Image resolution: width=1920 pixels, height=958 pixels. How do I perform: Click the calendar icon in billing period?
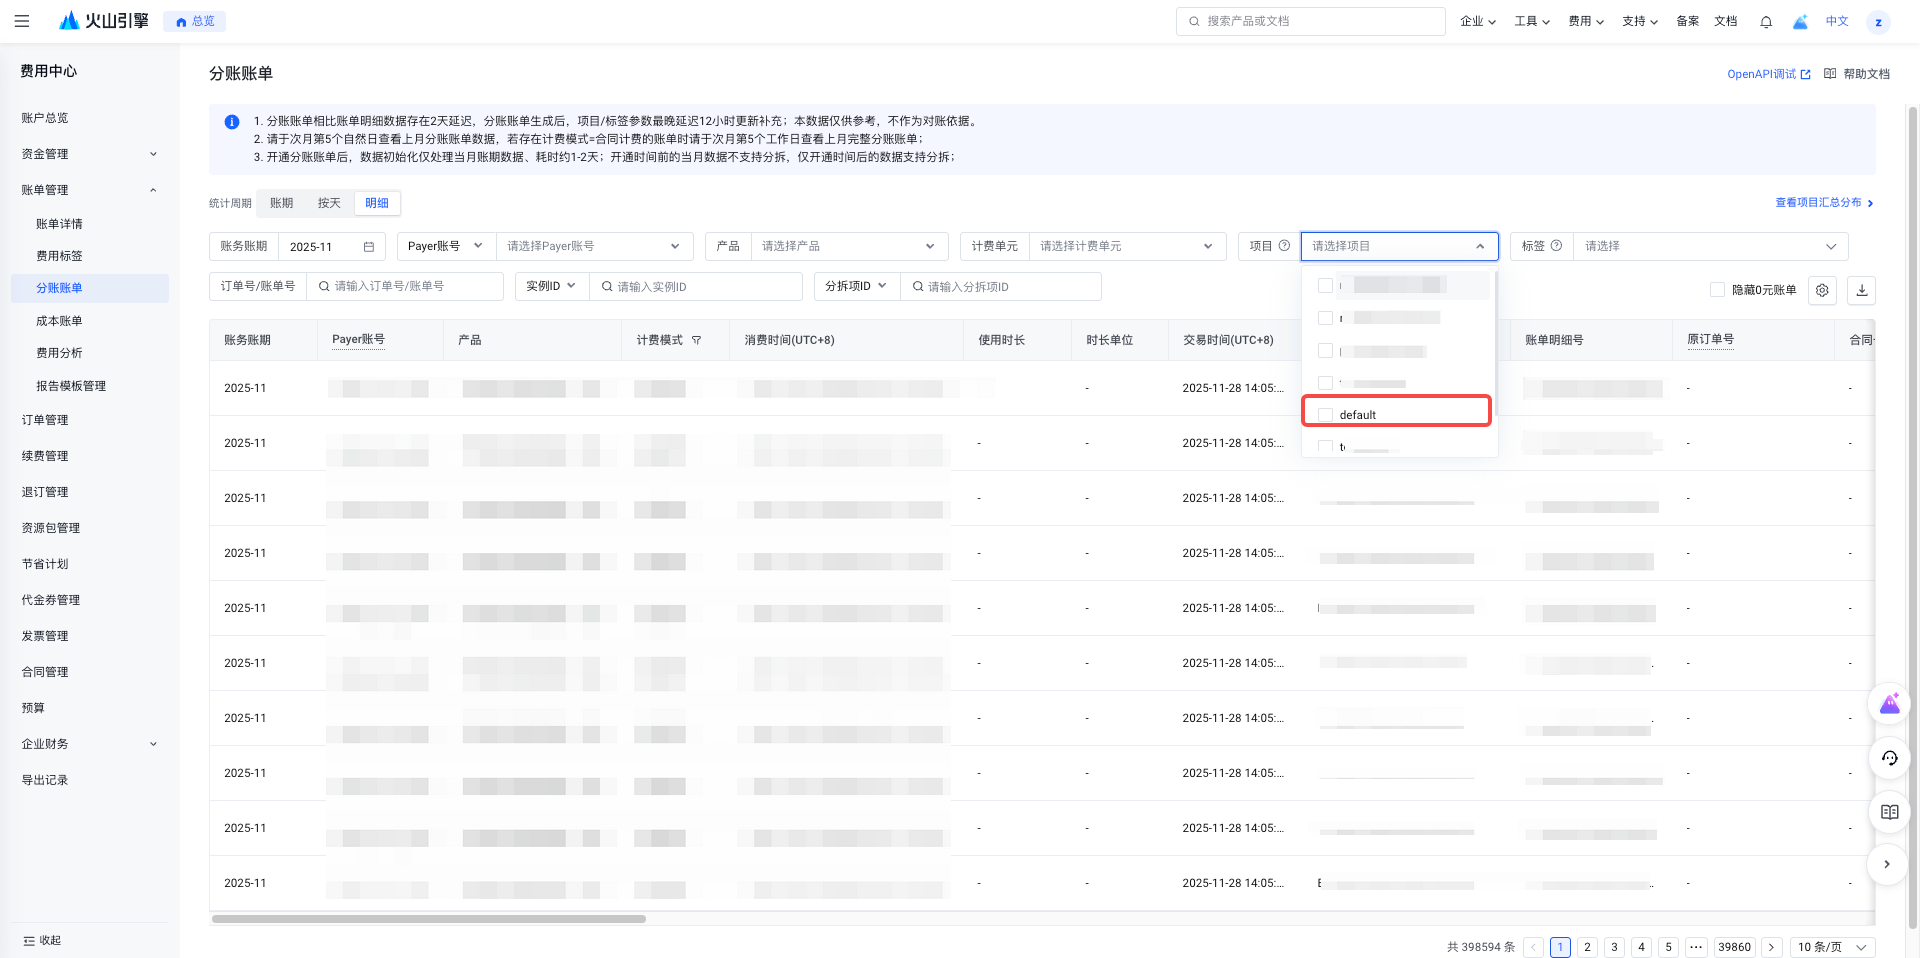(x=369, y=247)
